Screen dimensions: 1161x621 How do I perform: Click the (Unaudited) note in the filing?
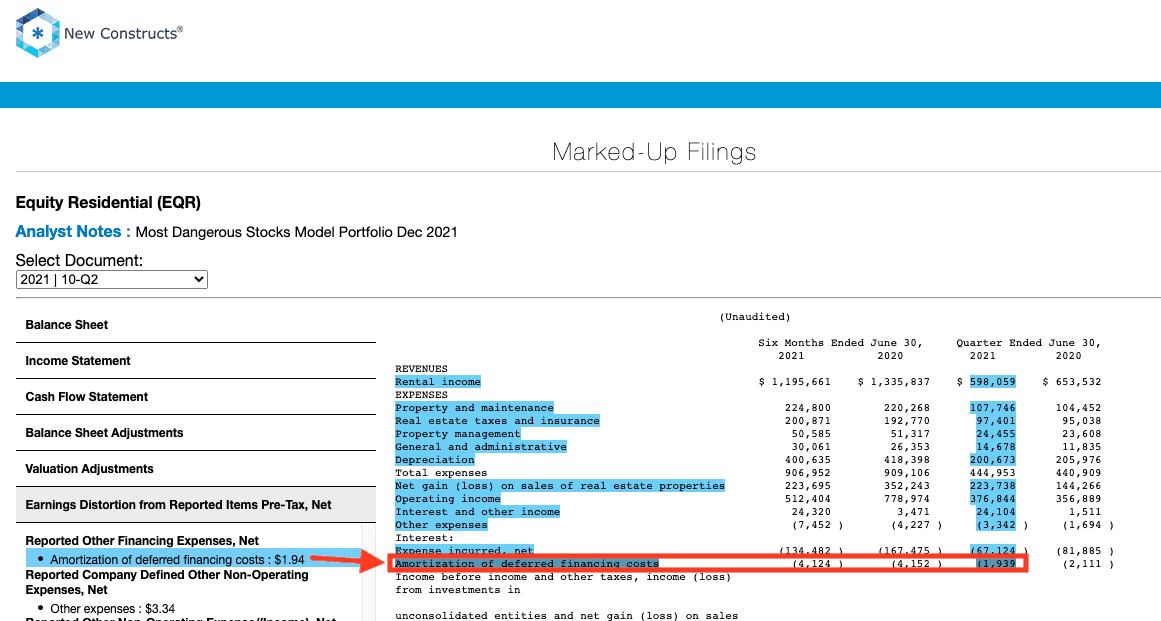point(755,317)
